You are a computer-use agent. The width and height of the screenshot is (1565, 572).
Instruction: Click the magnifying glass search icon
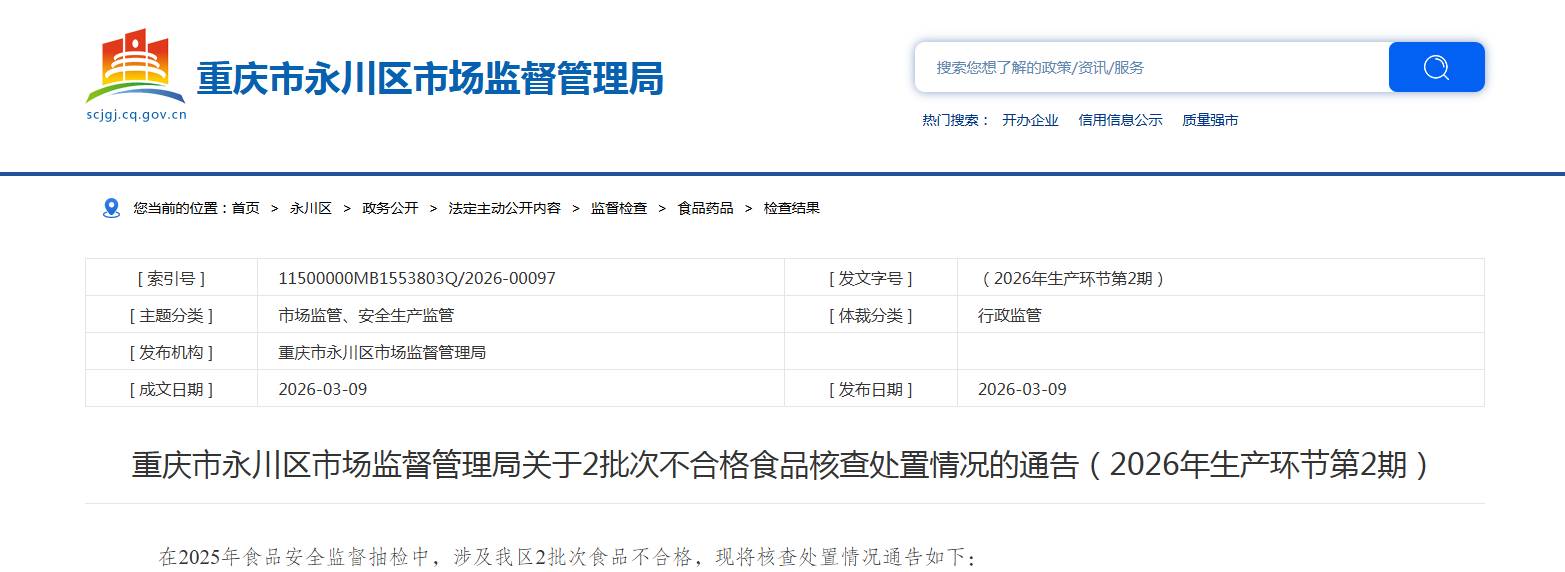click(1436, 67)
